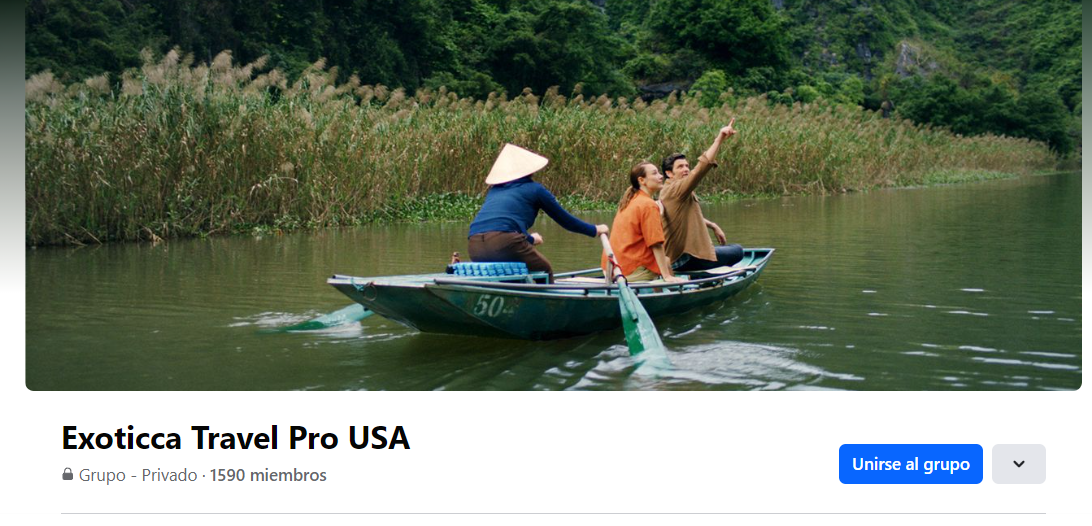The height and width of the screenshot is (526, 1092).
Task: Click the lock privacy icon
Action: pos(68,474)
